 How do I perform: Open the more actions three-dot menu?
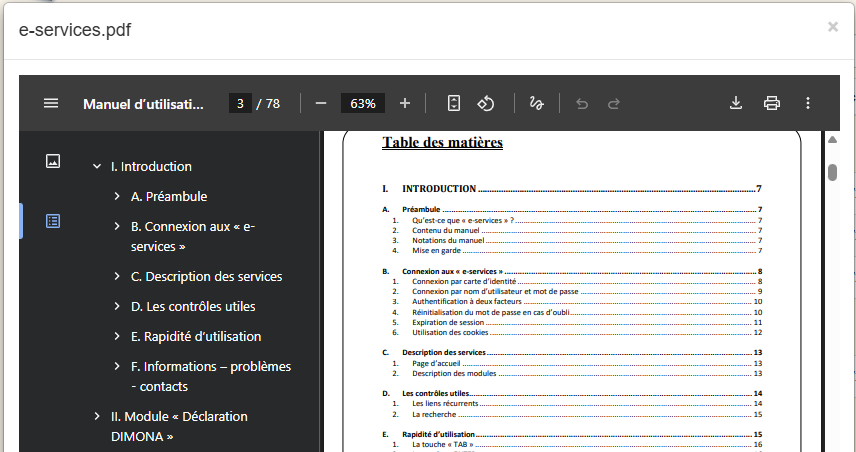[x=808, y=103]
